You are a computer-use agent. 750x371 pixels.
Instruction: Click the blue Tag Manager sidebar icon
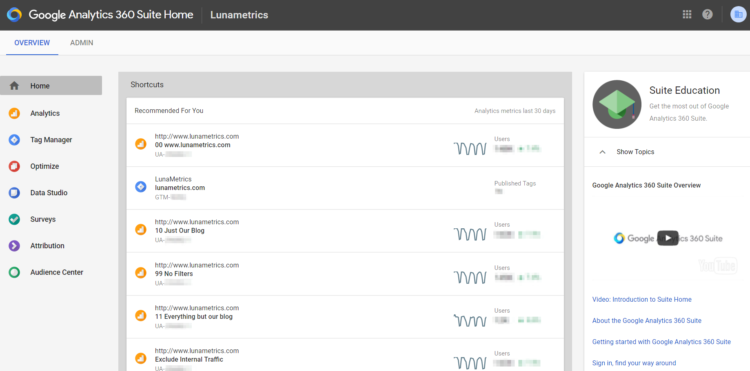point(14,140)
